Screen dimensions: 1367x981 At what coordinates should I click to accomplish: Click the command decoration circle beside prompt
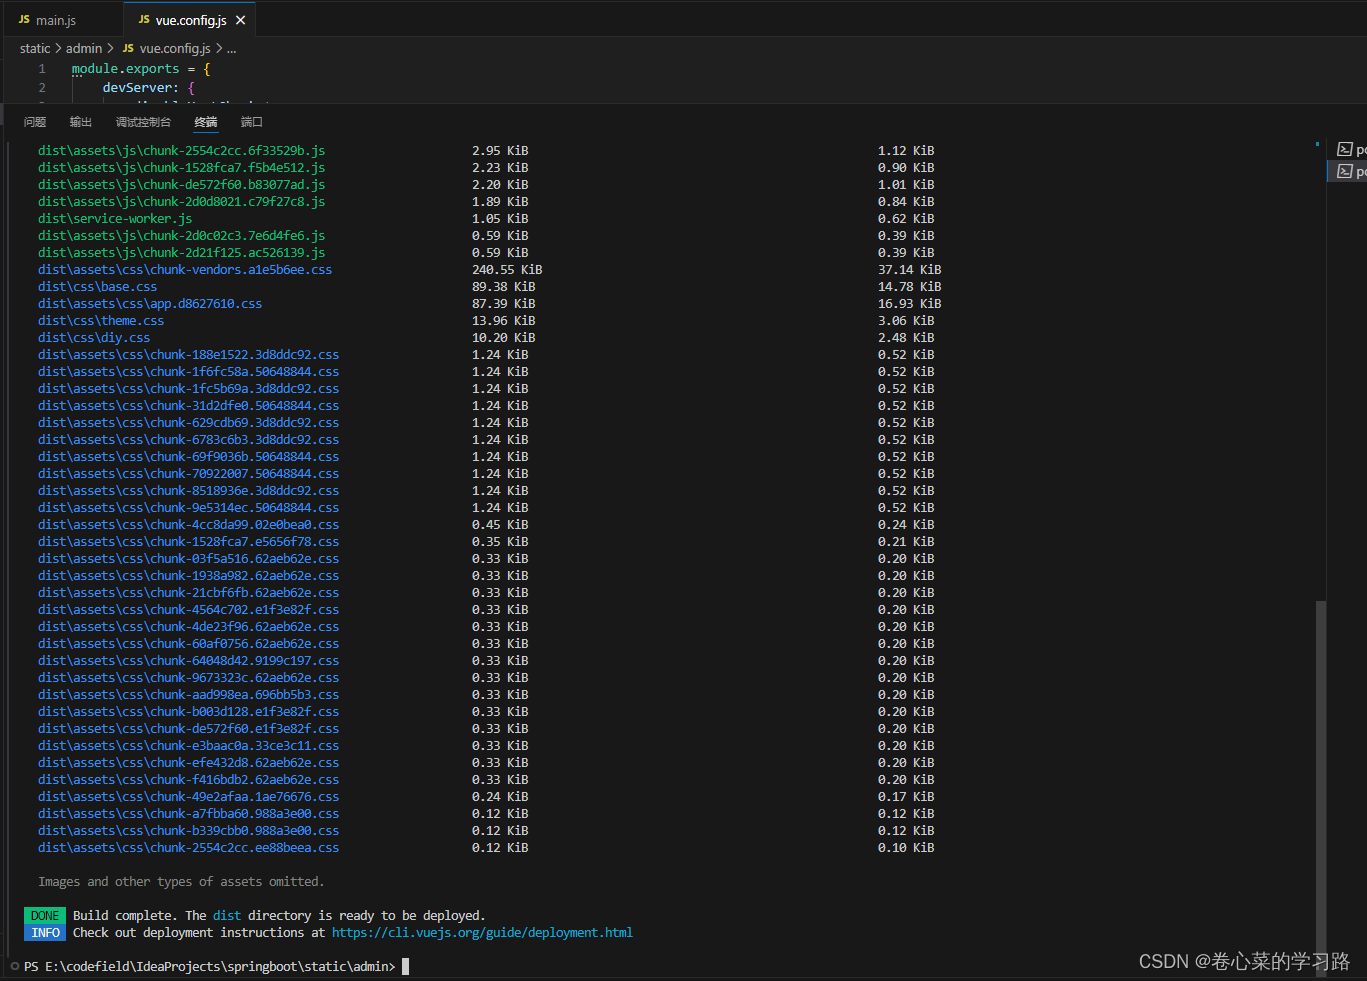(15, 966)
